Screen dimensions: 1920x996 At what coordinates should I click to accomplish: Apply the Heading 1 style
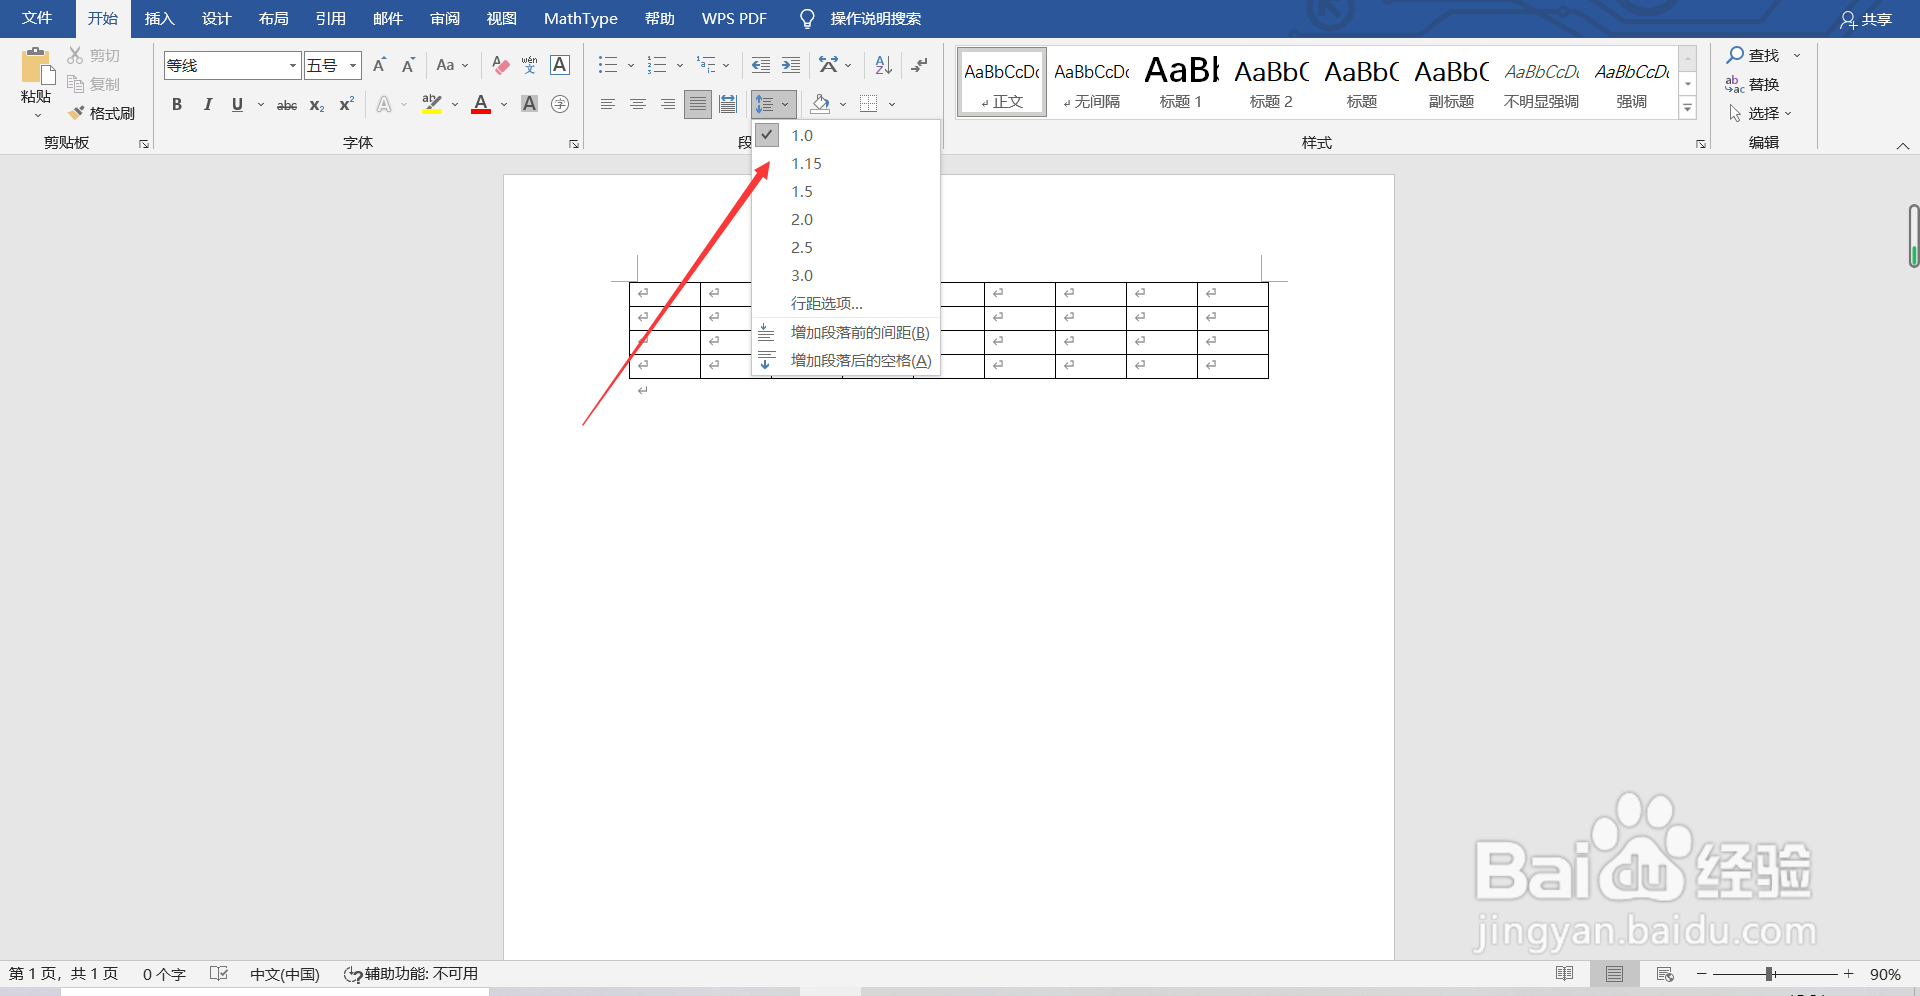(x=1181, y=82)
